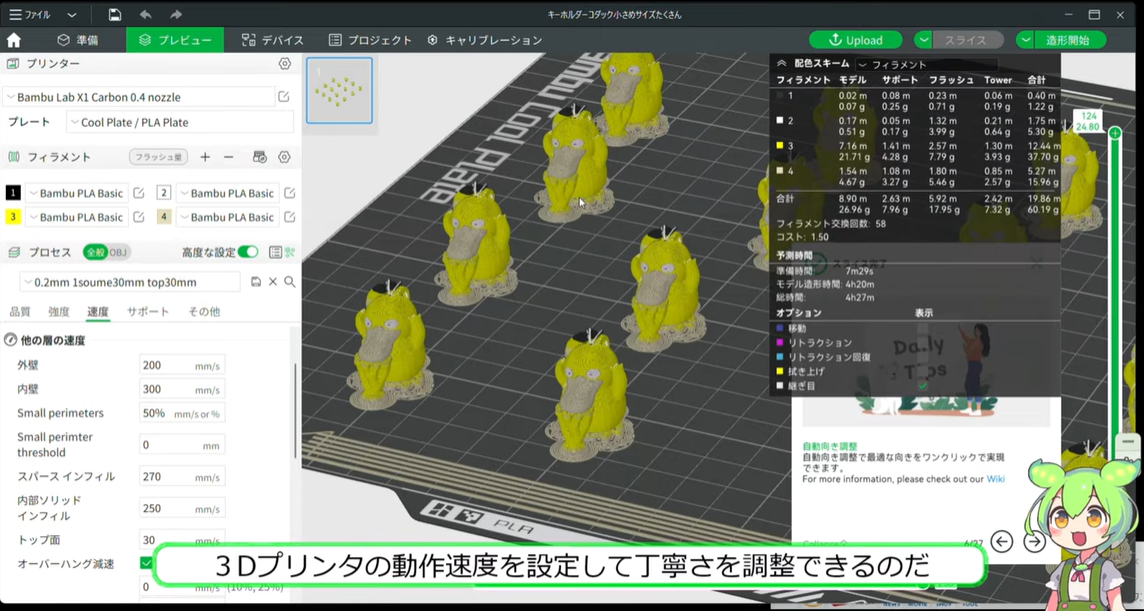The height and width of the screenshot is (611, 1144).
Task: Switch to the プレビュー tab
Action: [175, 40]
